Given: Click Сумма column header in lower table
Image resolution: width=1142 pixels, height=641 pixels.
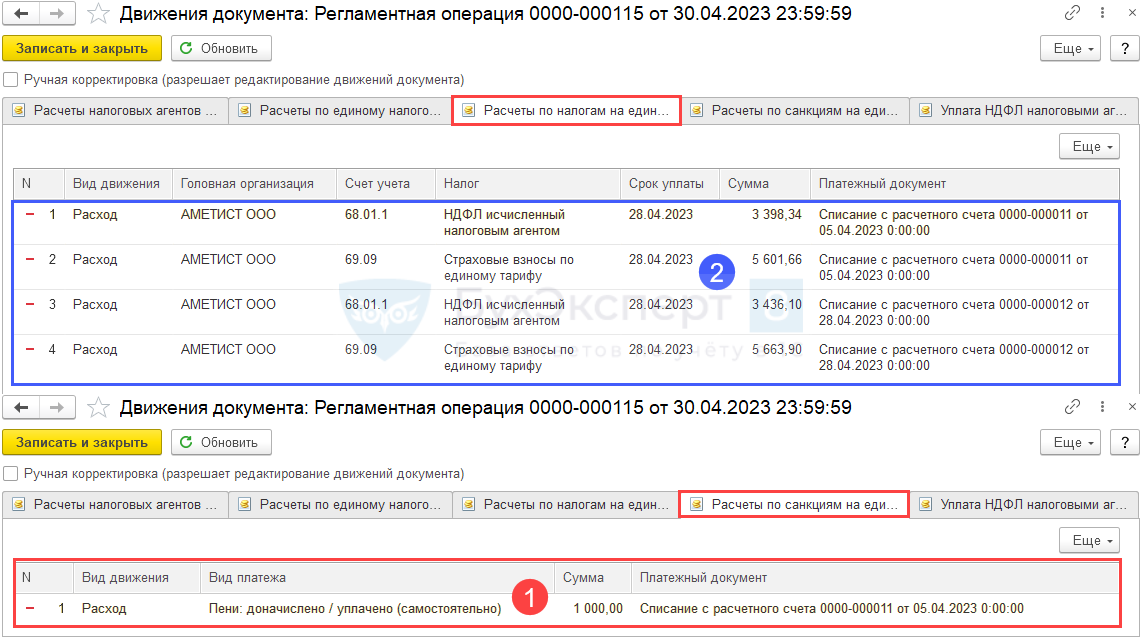Looking at the screenshot, I should click(x=593, y=578).
